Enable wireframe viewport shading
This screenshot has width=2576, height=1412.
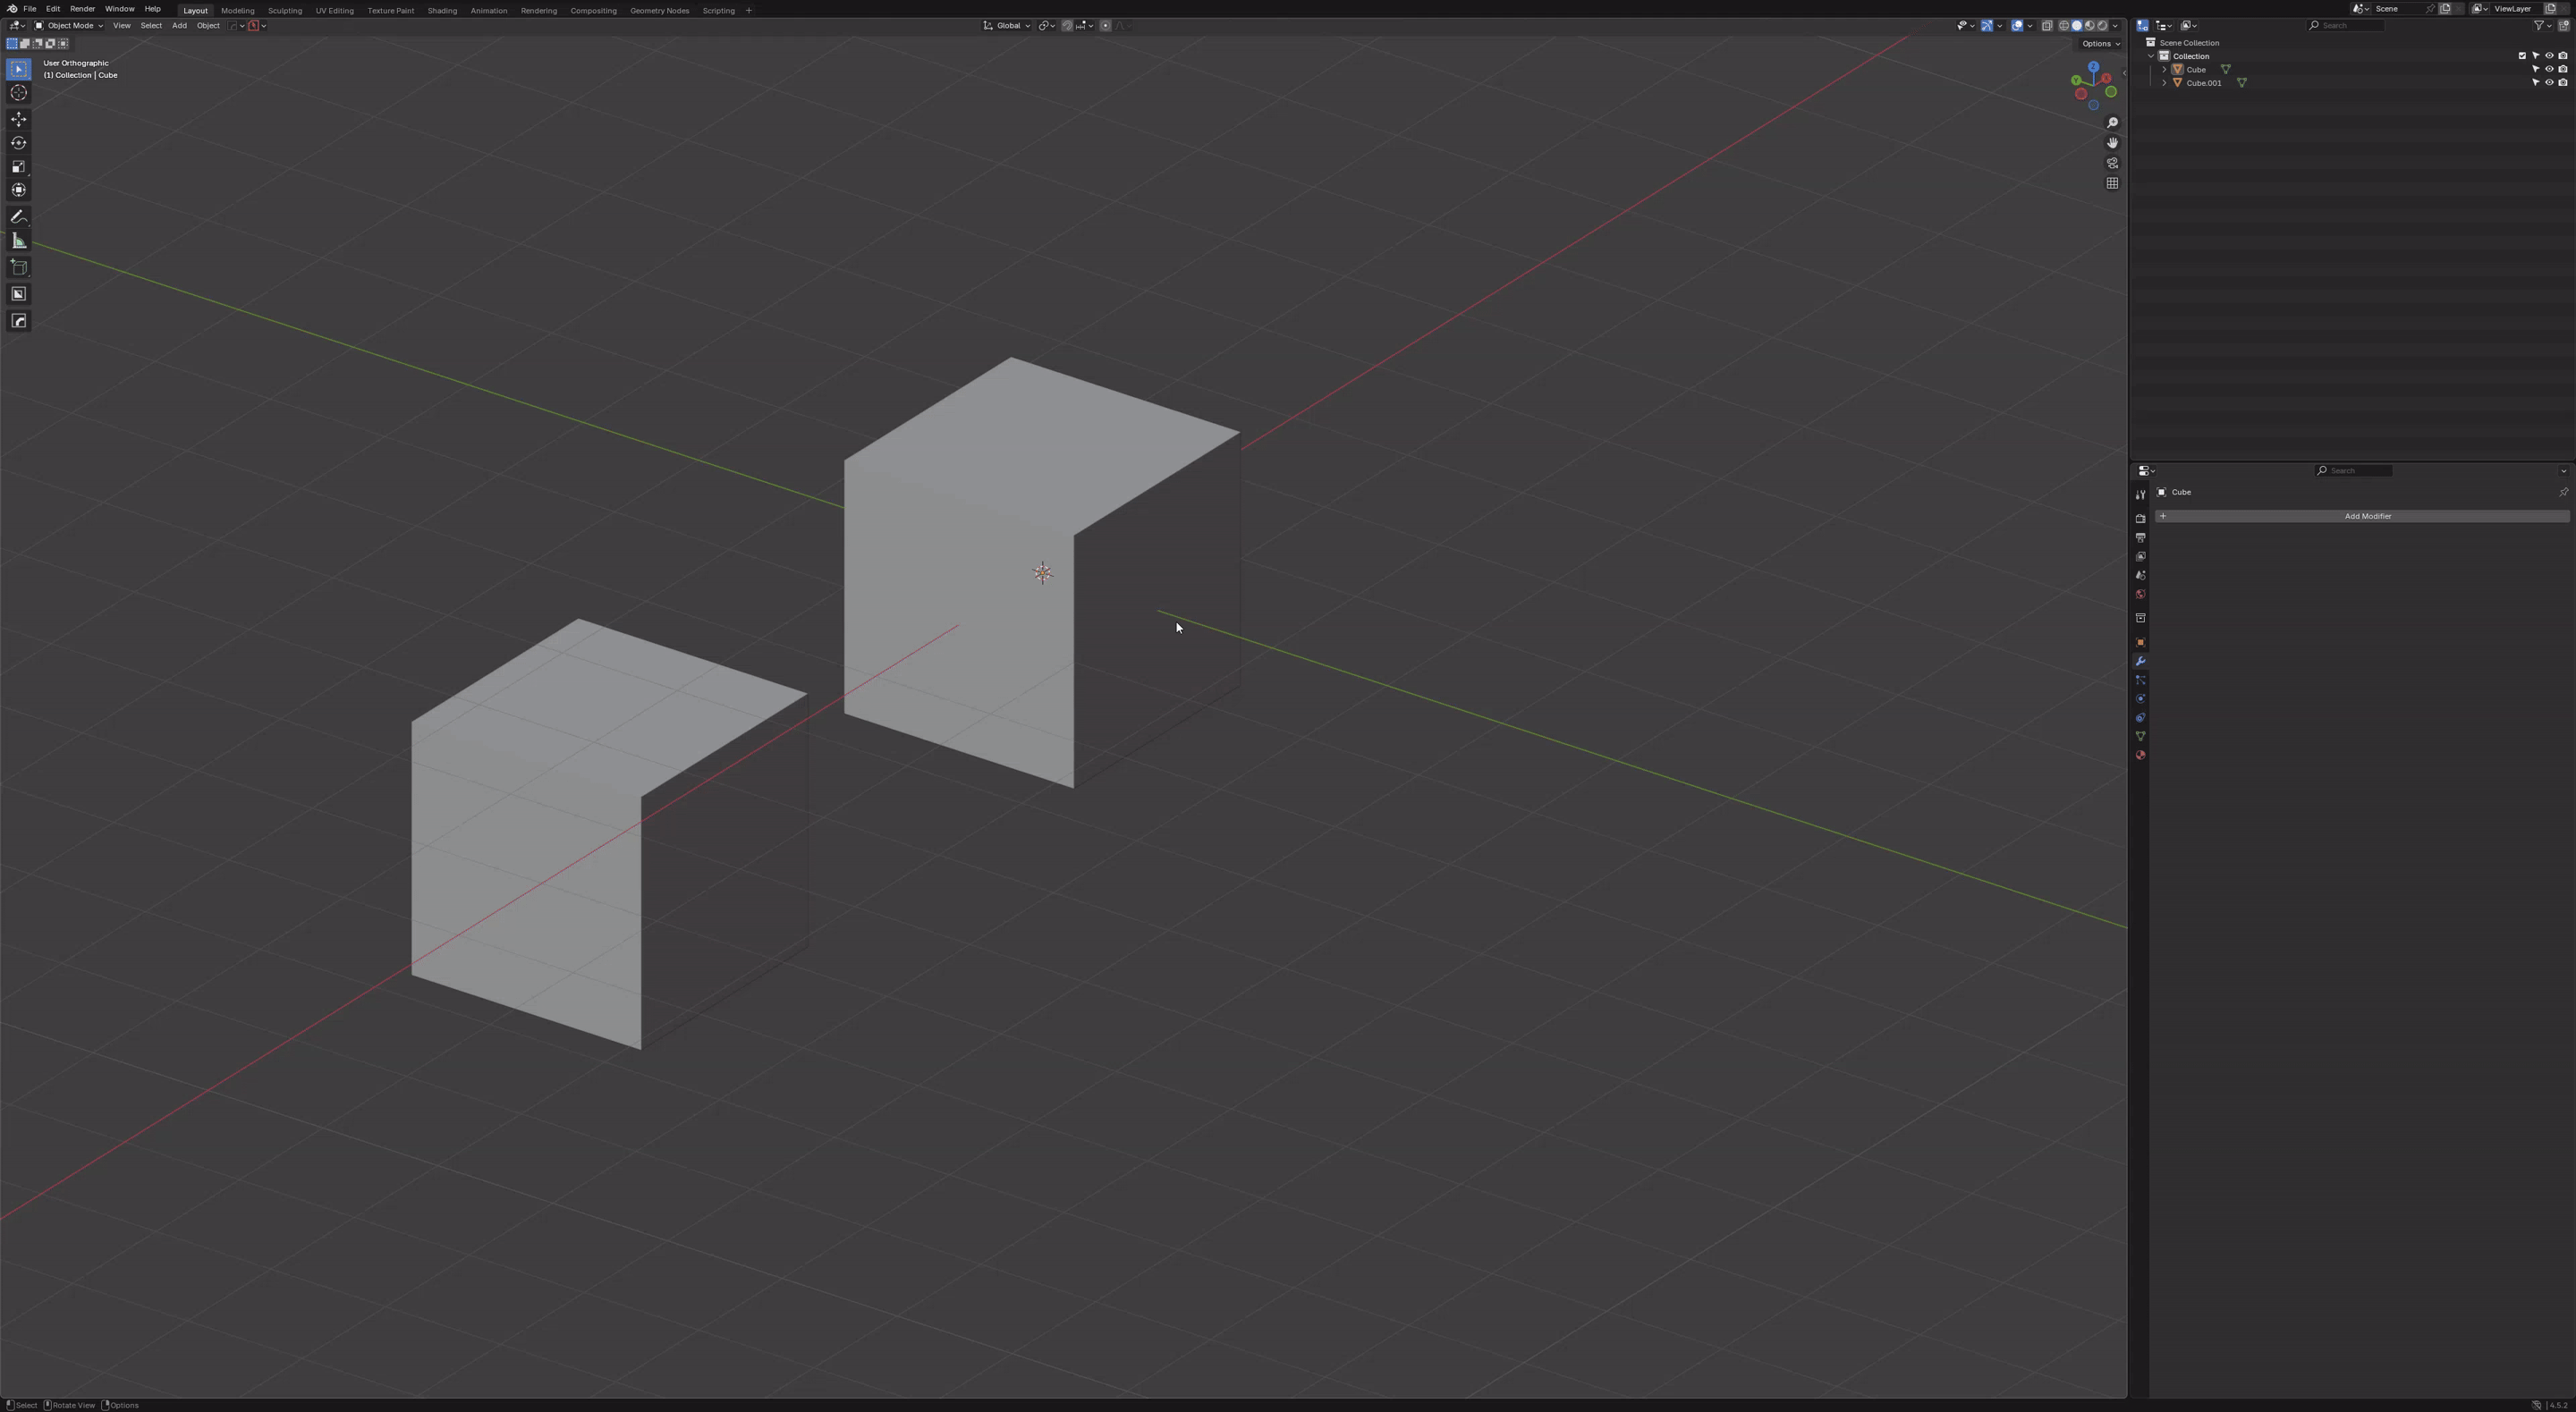tap(2064, 26)
